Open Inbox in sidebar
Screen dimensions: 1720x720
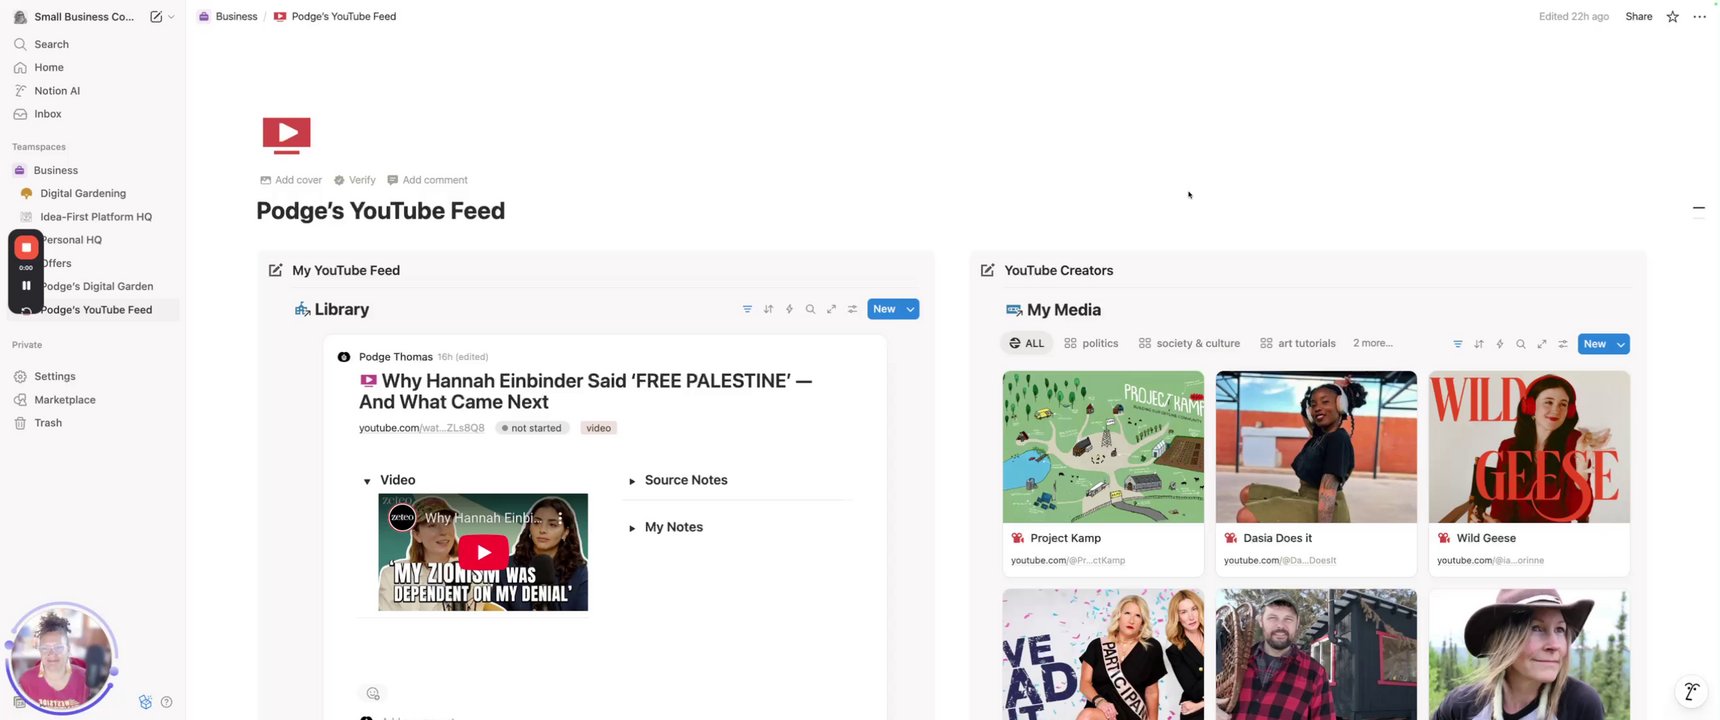pos(48,114)
